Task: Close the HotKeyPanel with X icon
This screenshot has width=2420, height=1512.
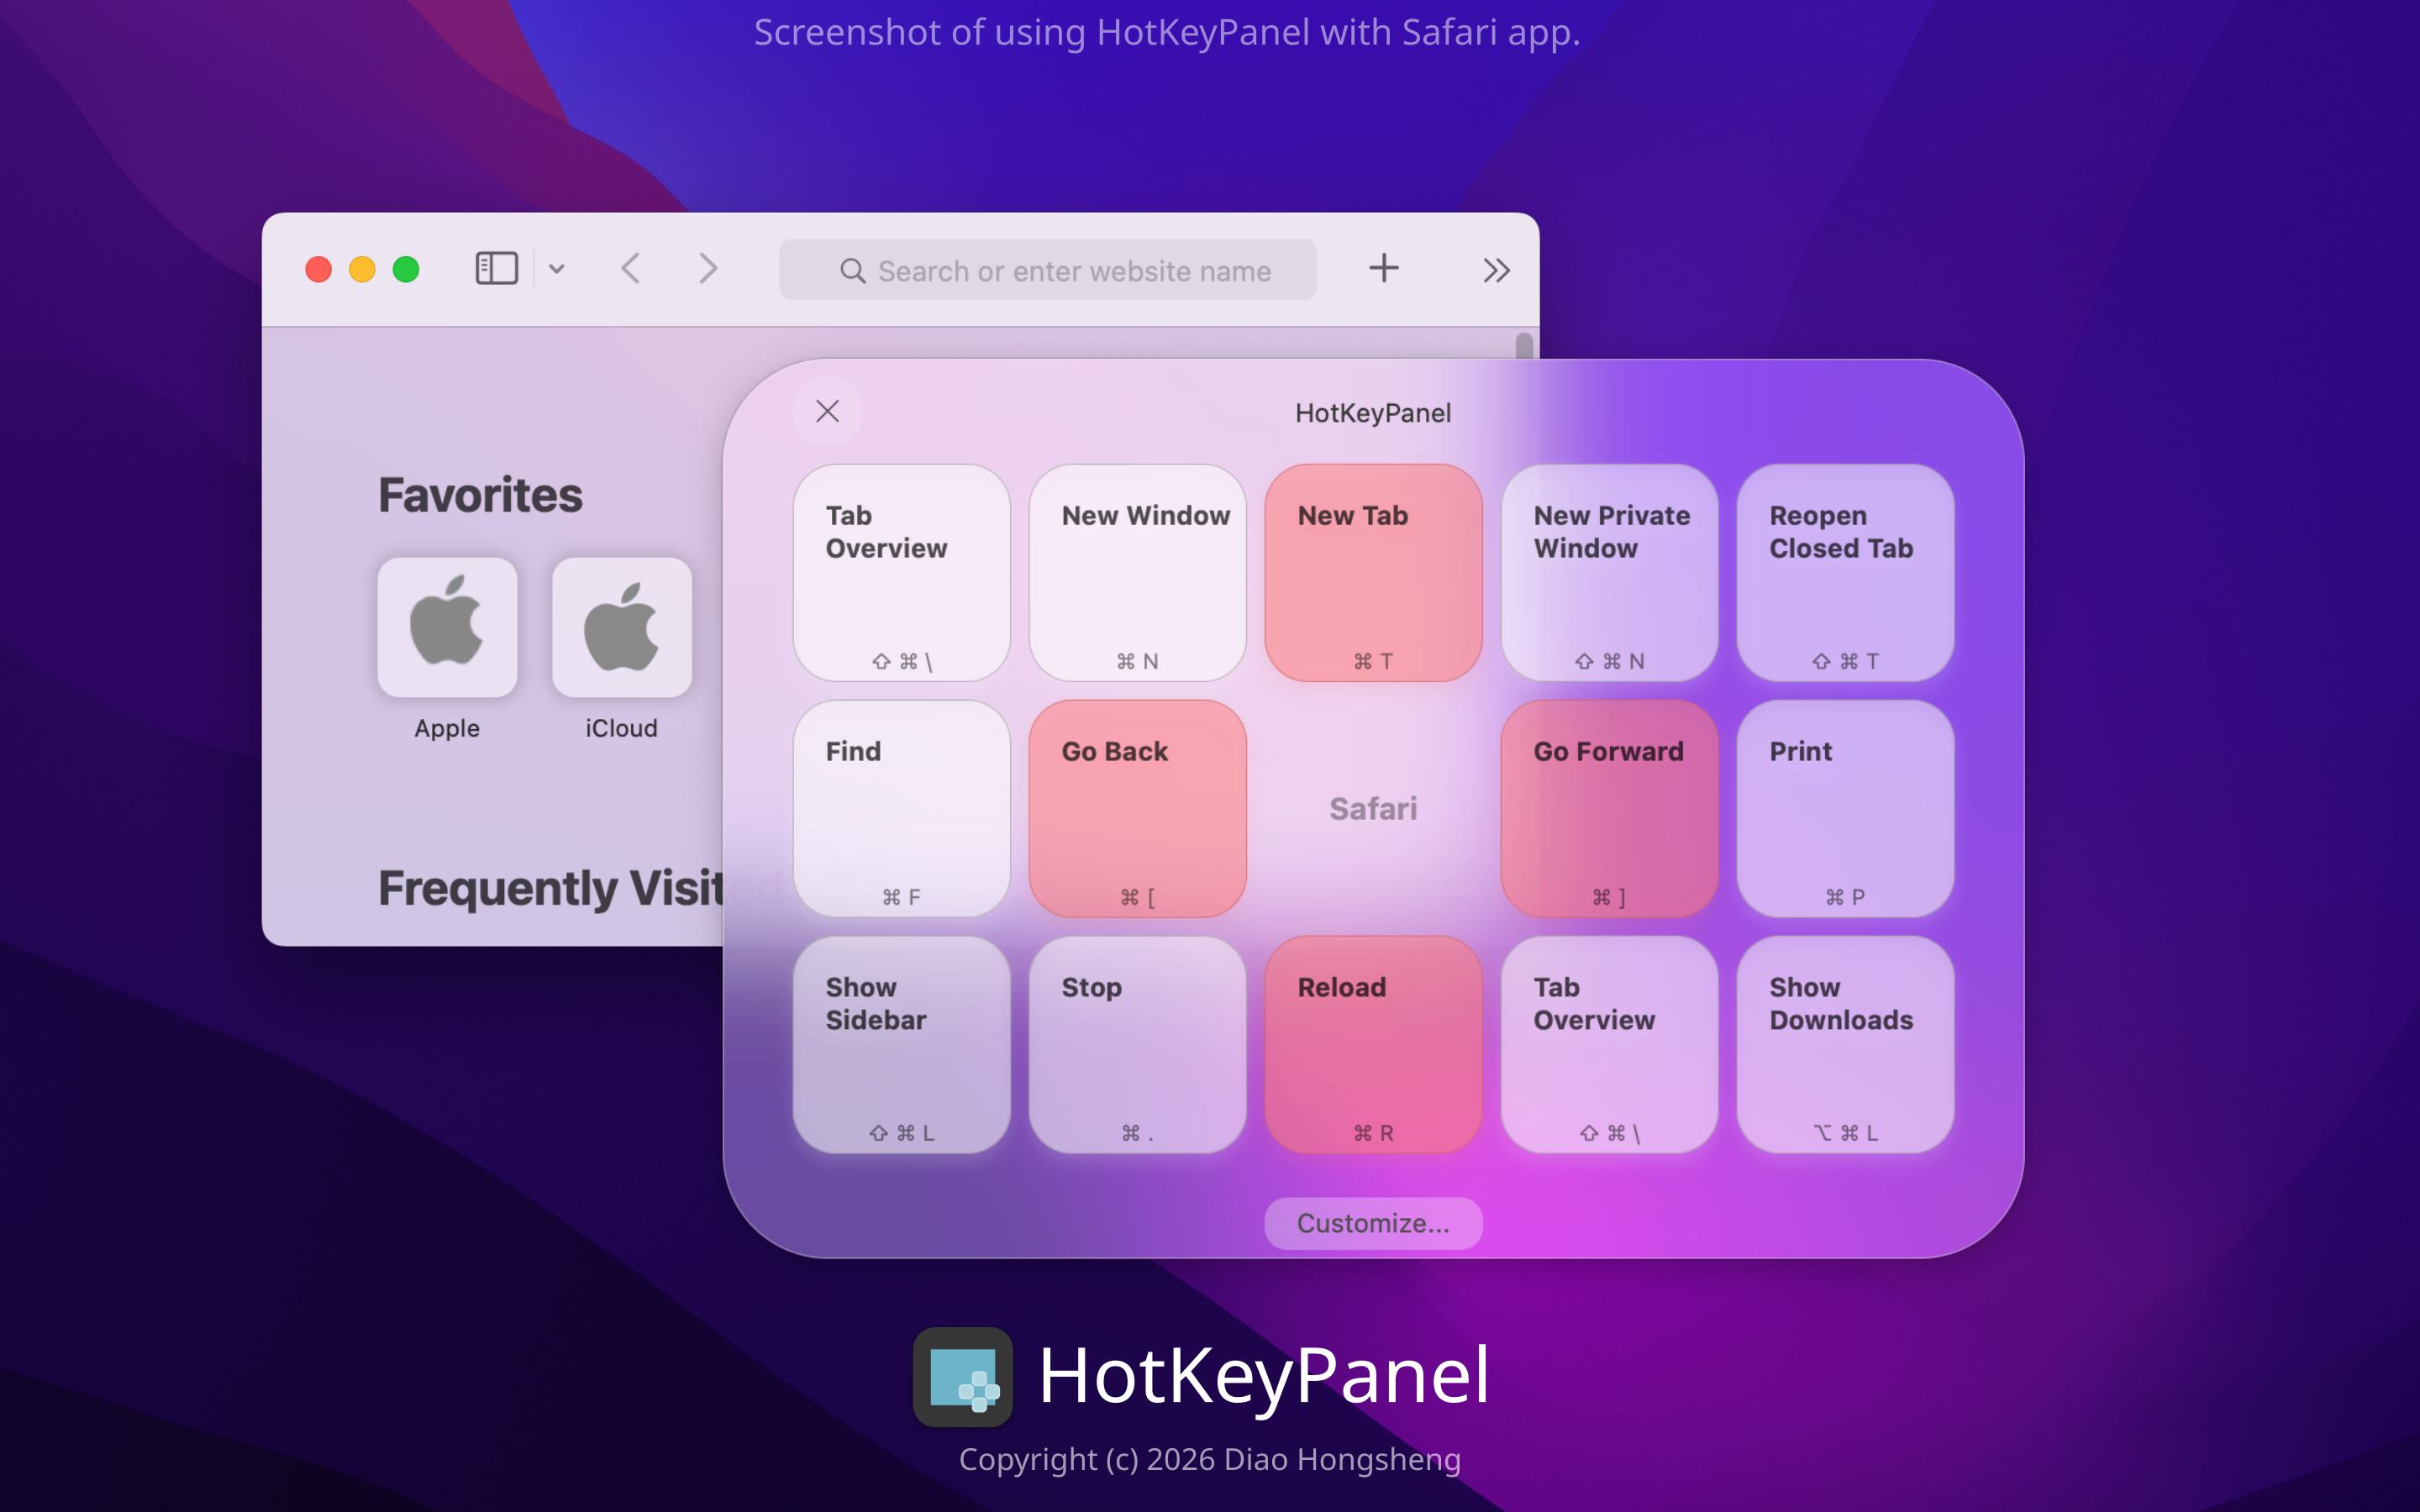Action: (x=827, y=411)
